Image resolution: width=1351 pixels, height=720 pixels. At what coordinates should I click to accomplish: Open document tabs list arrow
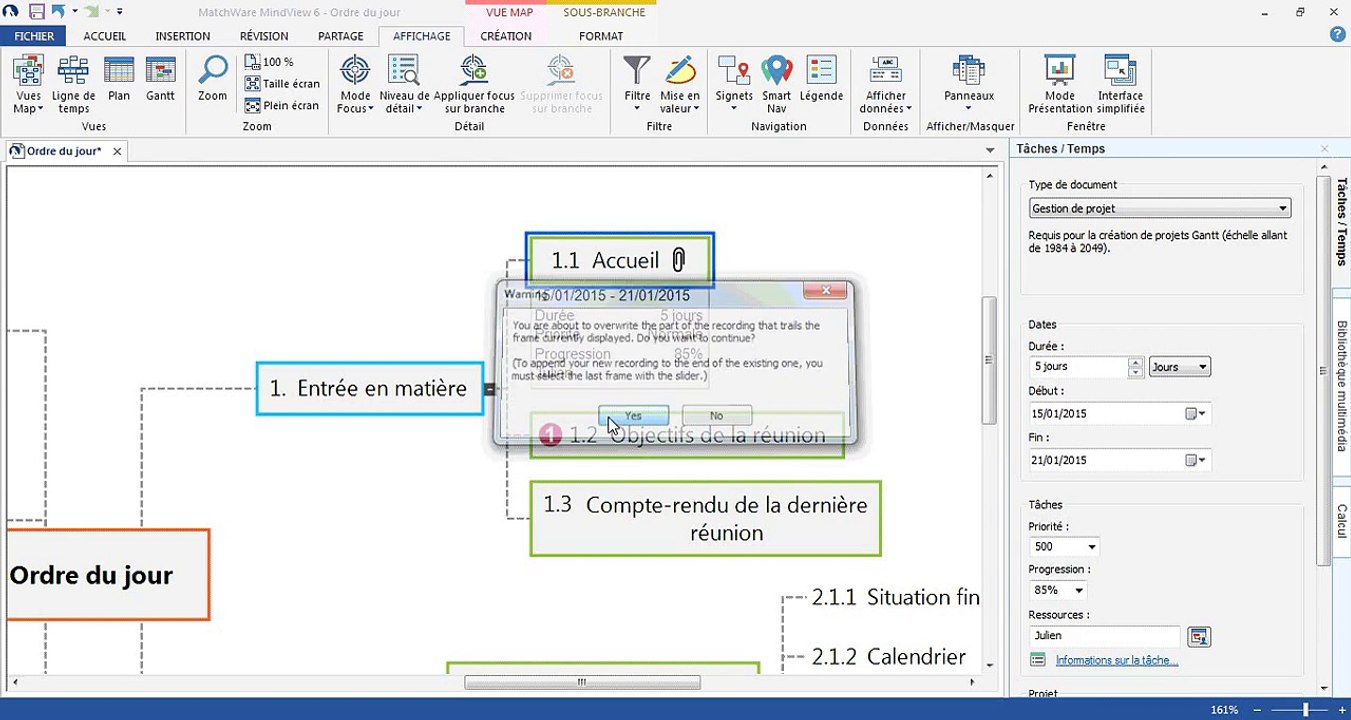pyautogui.click(x=990, y=151)
